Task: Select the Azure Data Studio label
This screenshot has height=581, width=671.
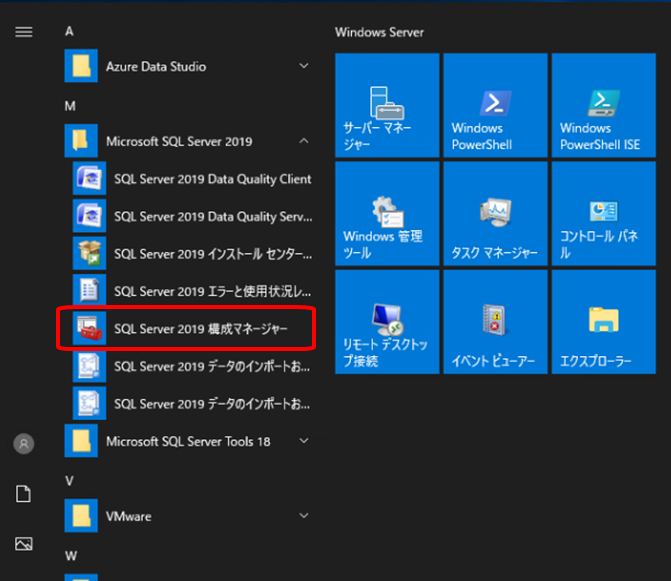Action: tap(156, 66)
